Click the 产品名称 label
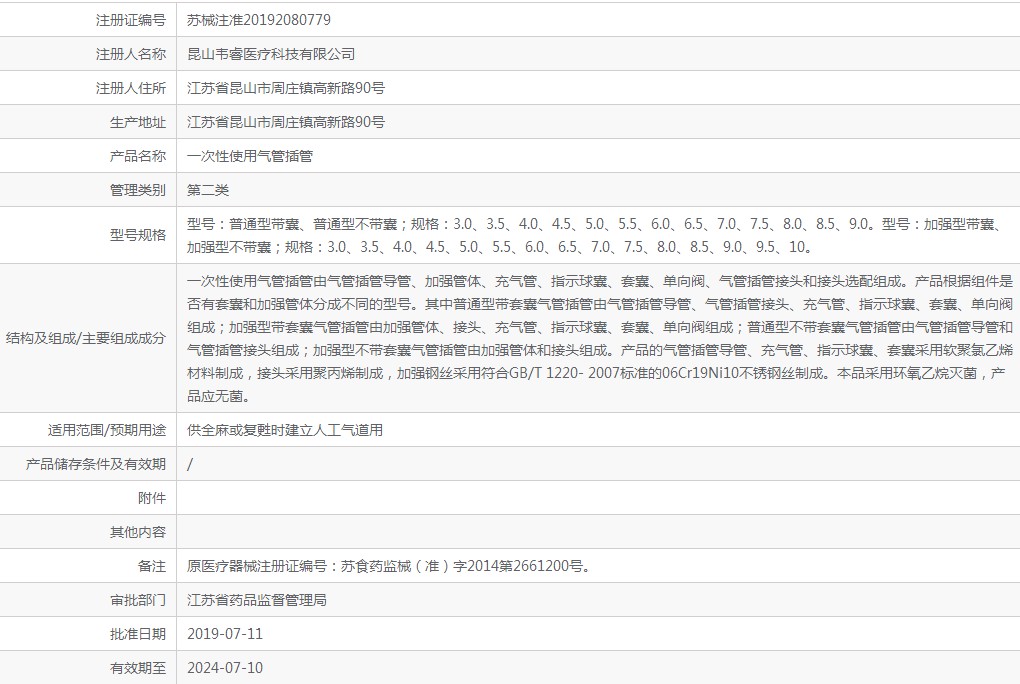This screenshot has width=1020, height=684. click(138, 156)
